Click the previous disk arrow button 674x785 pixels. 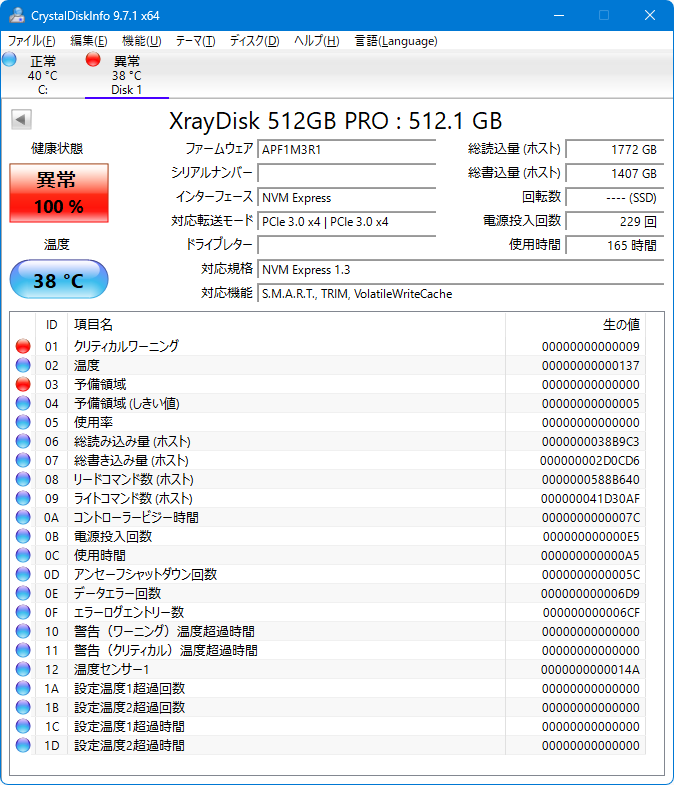(x=21, y=120)
